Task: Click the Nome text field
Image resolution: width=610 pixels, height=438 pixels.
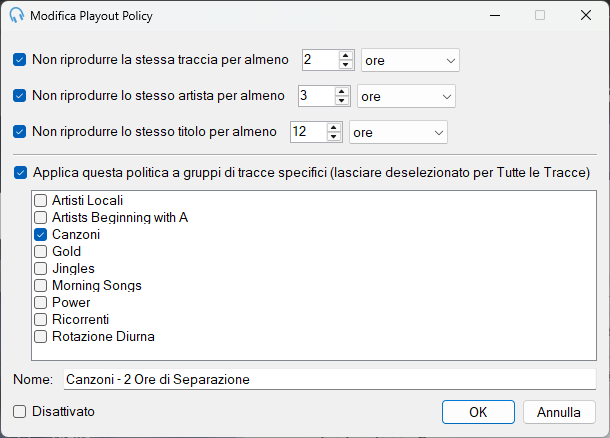Action: pyautogui.click(x=330, y=379)
